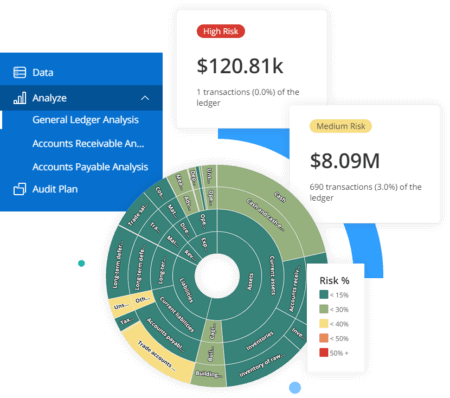Open Accounts Receivable Analysis
Image resolution: width=450 pixels, height=398 pixels.
(x=88, y=144)
